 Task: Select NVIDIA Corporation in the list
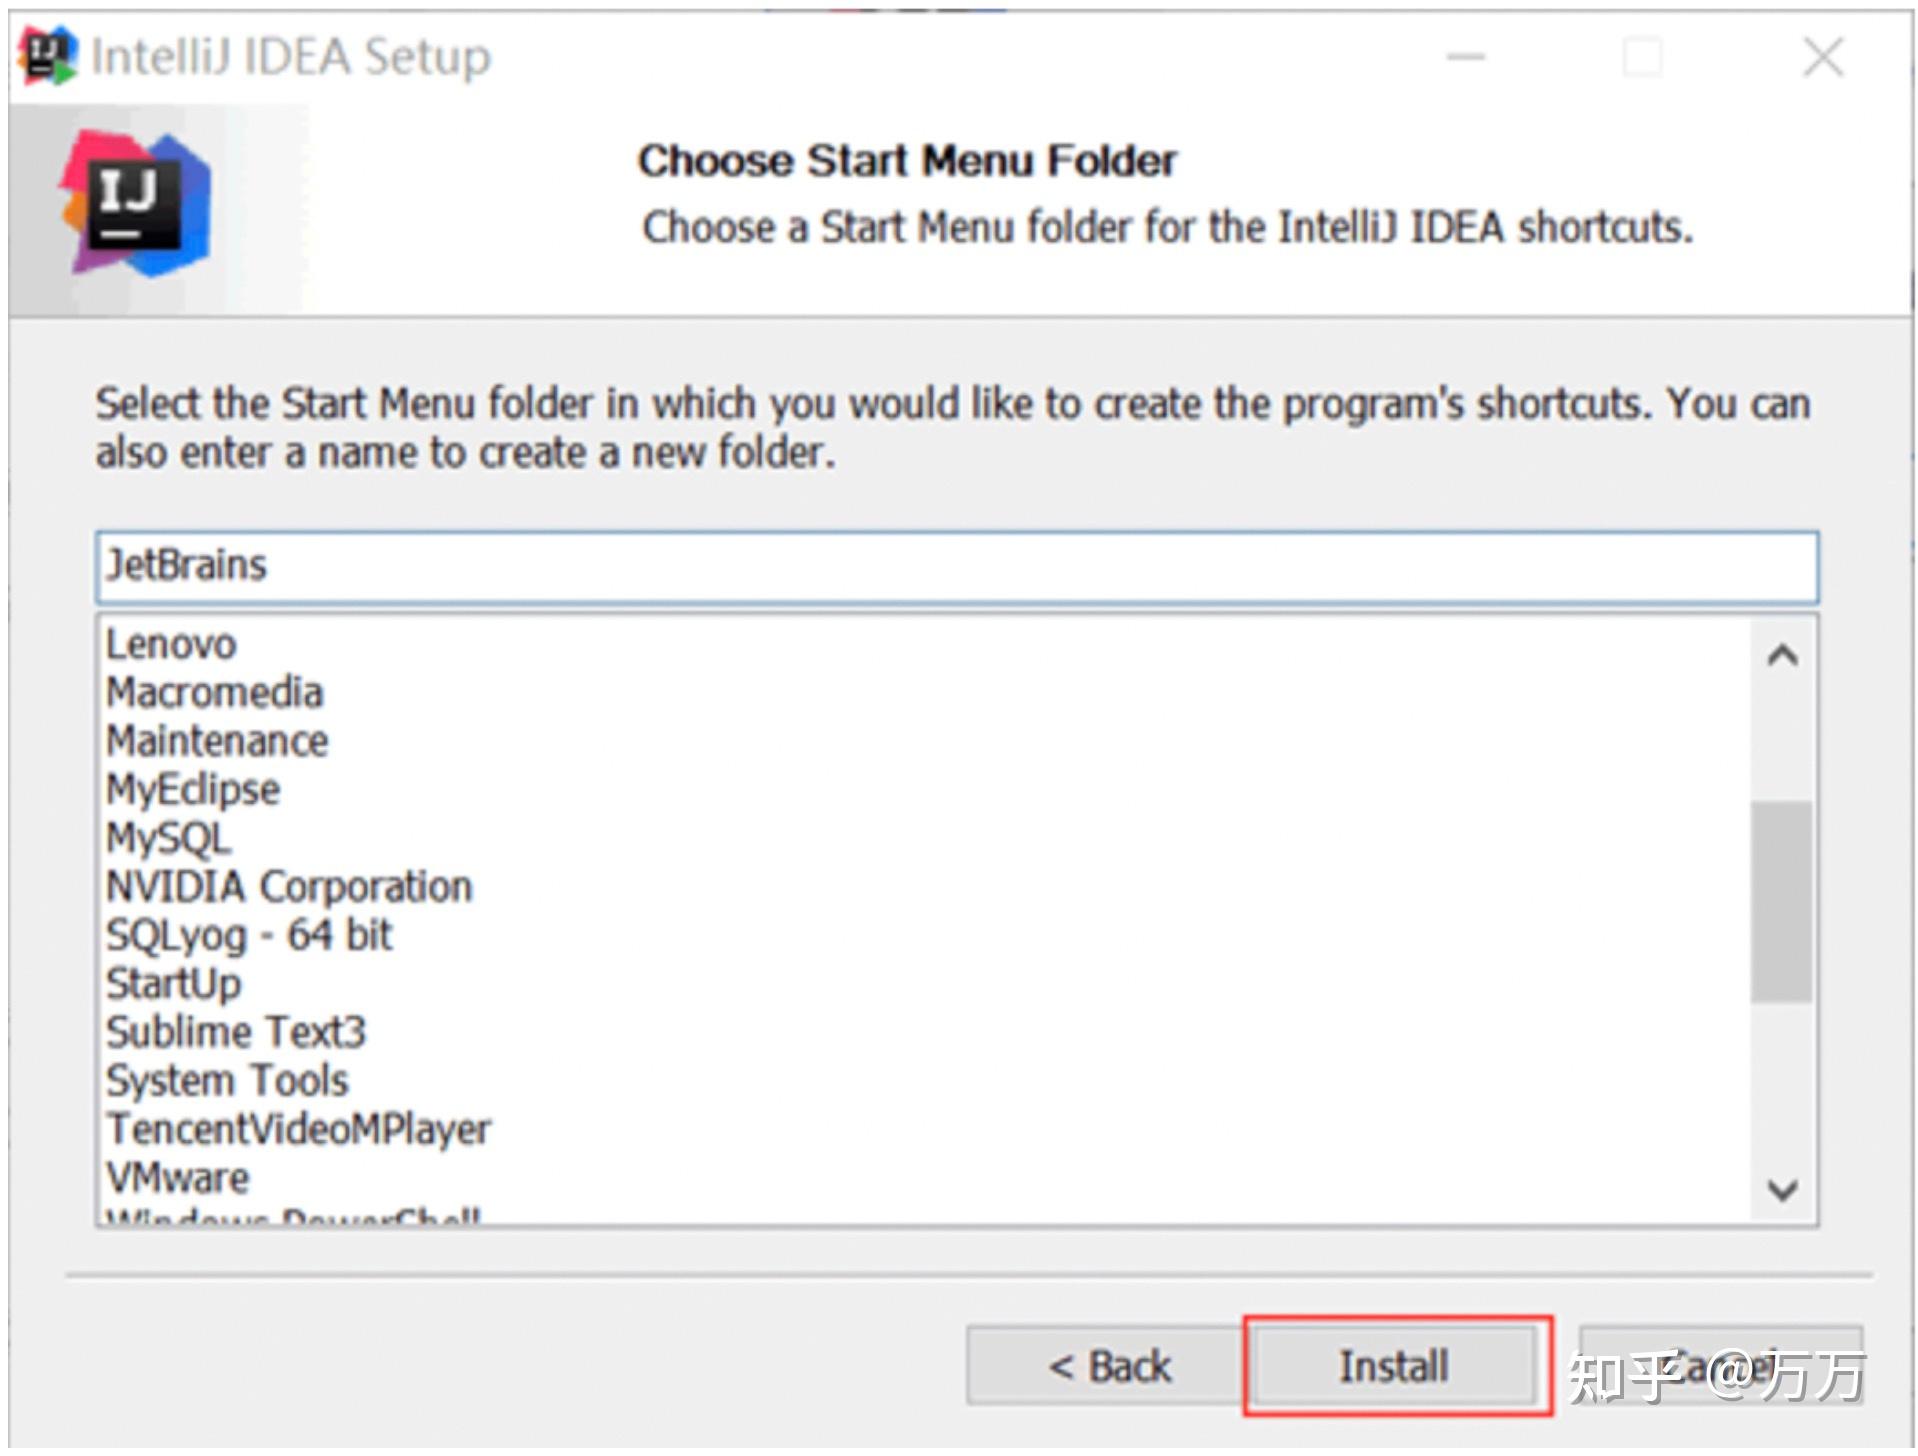(x=289, y=887)
